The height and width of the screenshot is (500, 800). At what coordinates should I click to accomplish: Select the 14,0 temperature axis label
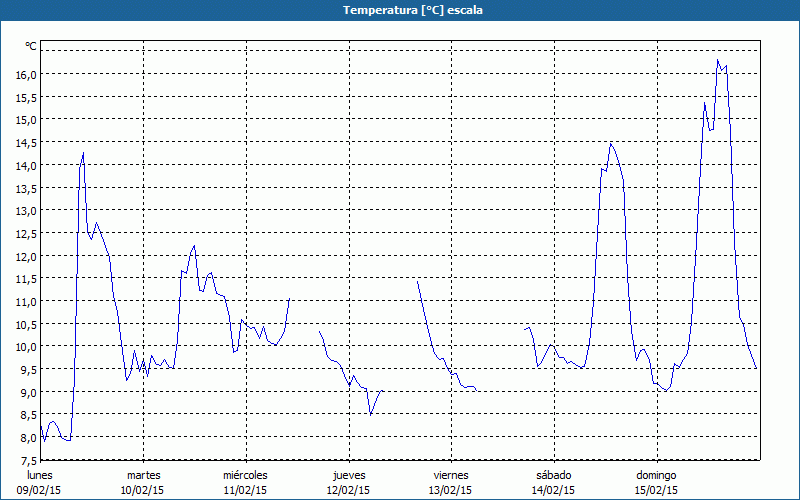tap(25, 165)
